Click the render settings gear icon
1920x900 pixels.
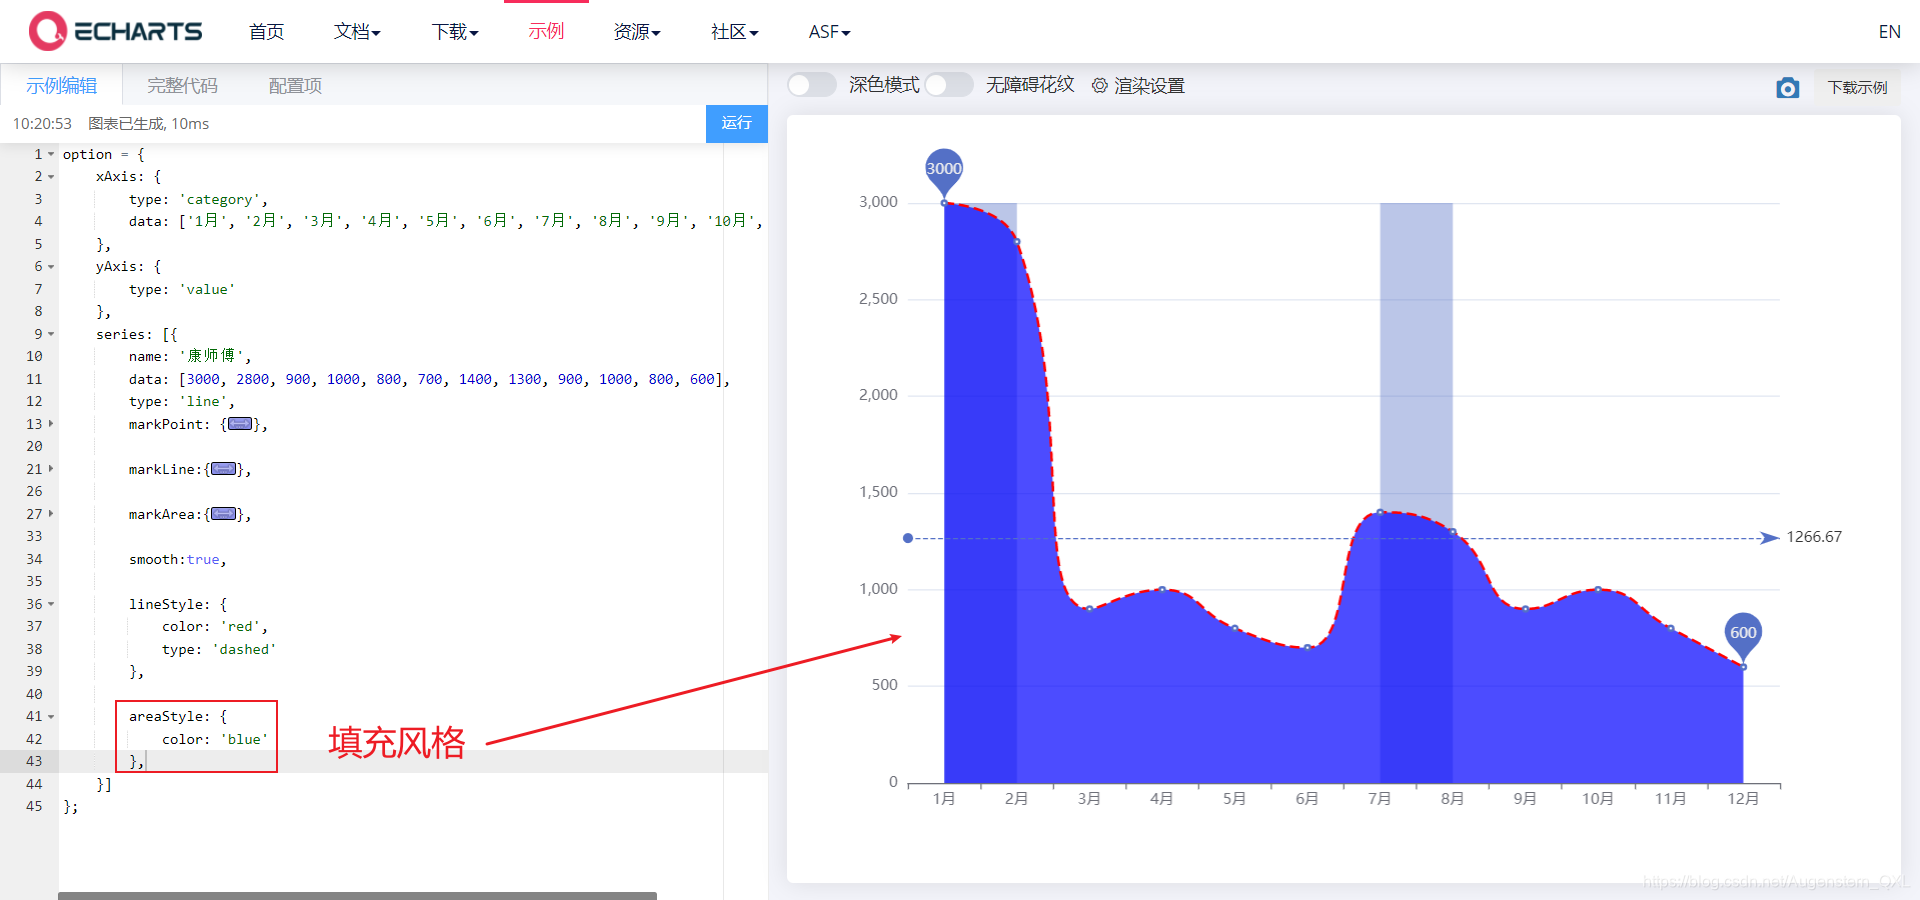pyautogui.click(x=1100, y=86)
